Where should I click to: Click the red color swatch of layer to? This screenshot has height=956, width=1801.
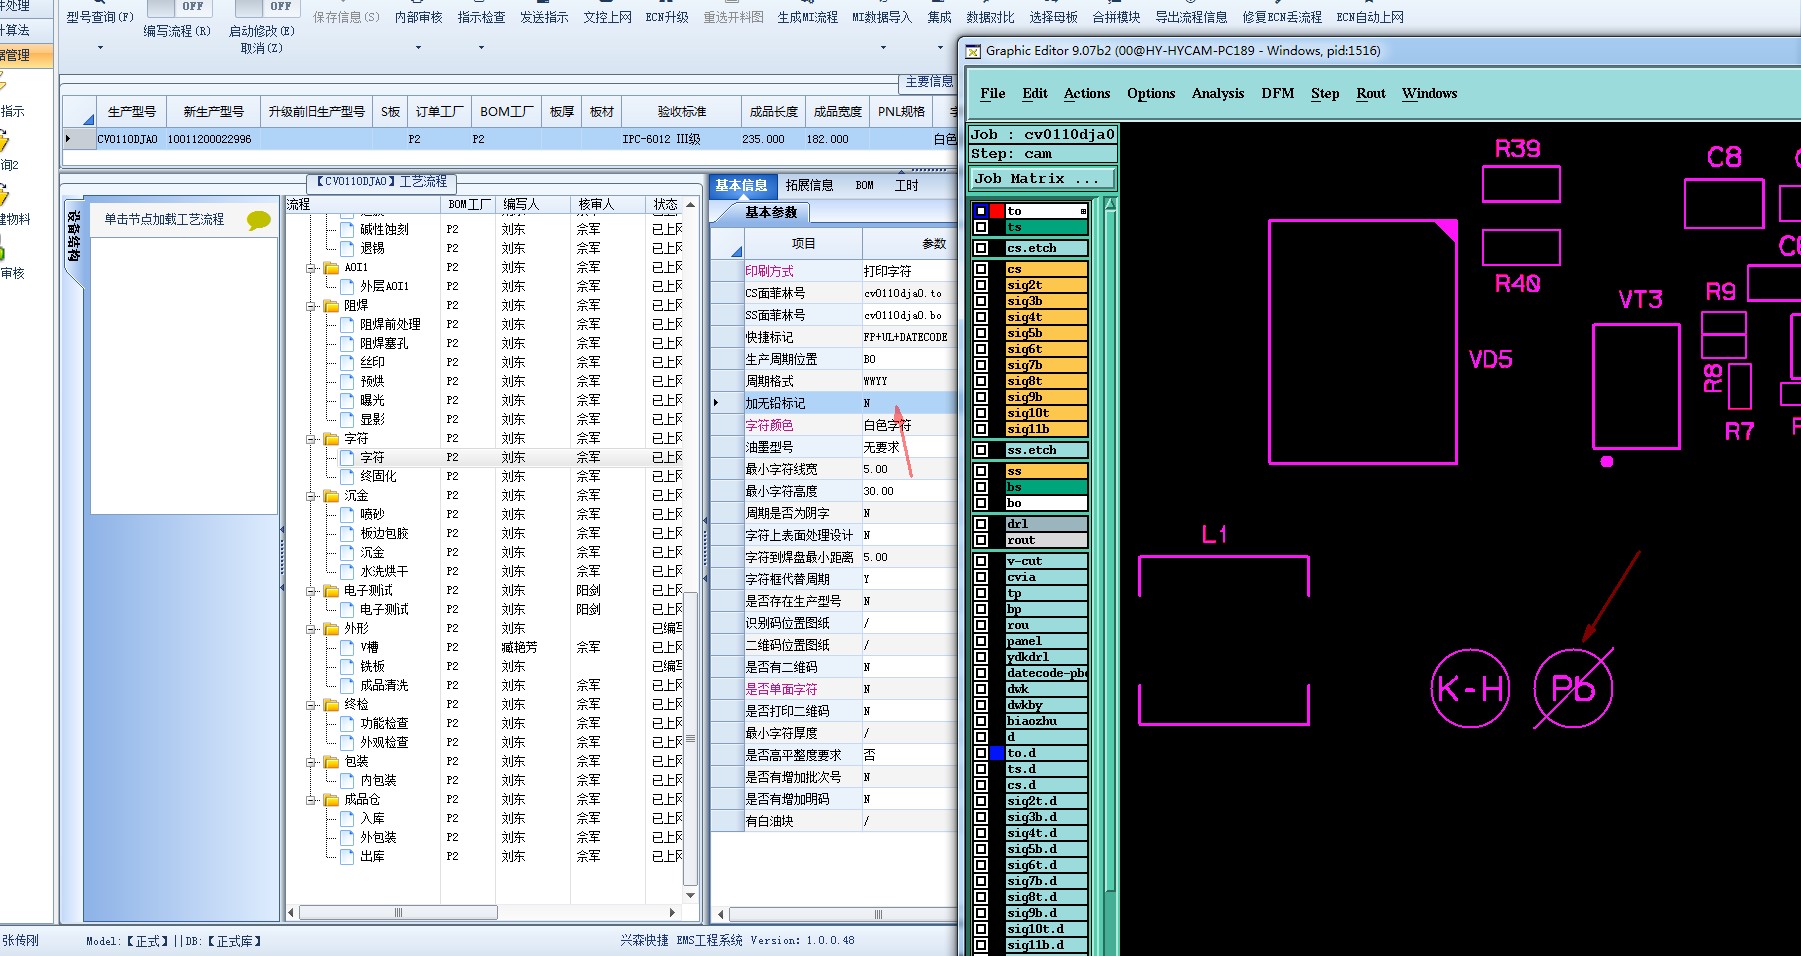click(x=997, y=211)
